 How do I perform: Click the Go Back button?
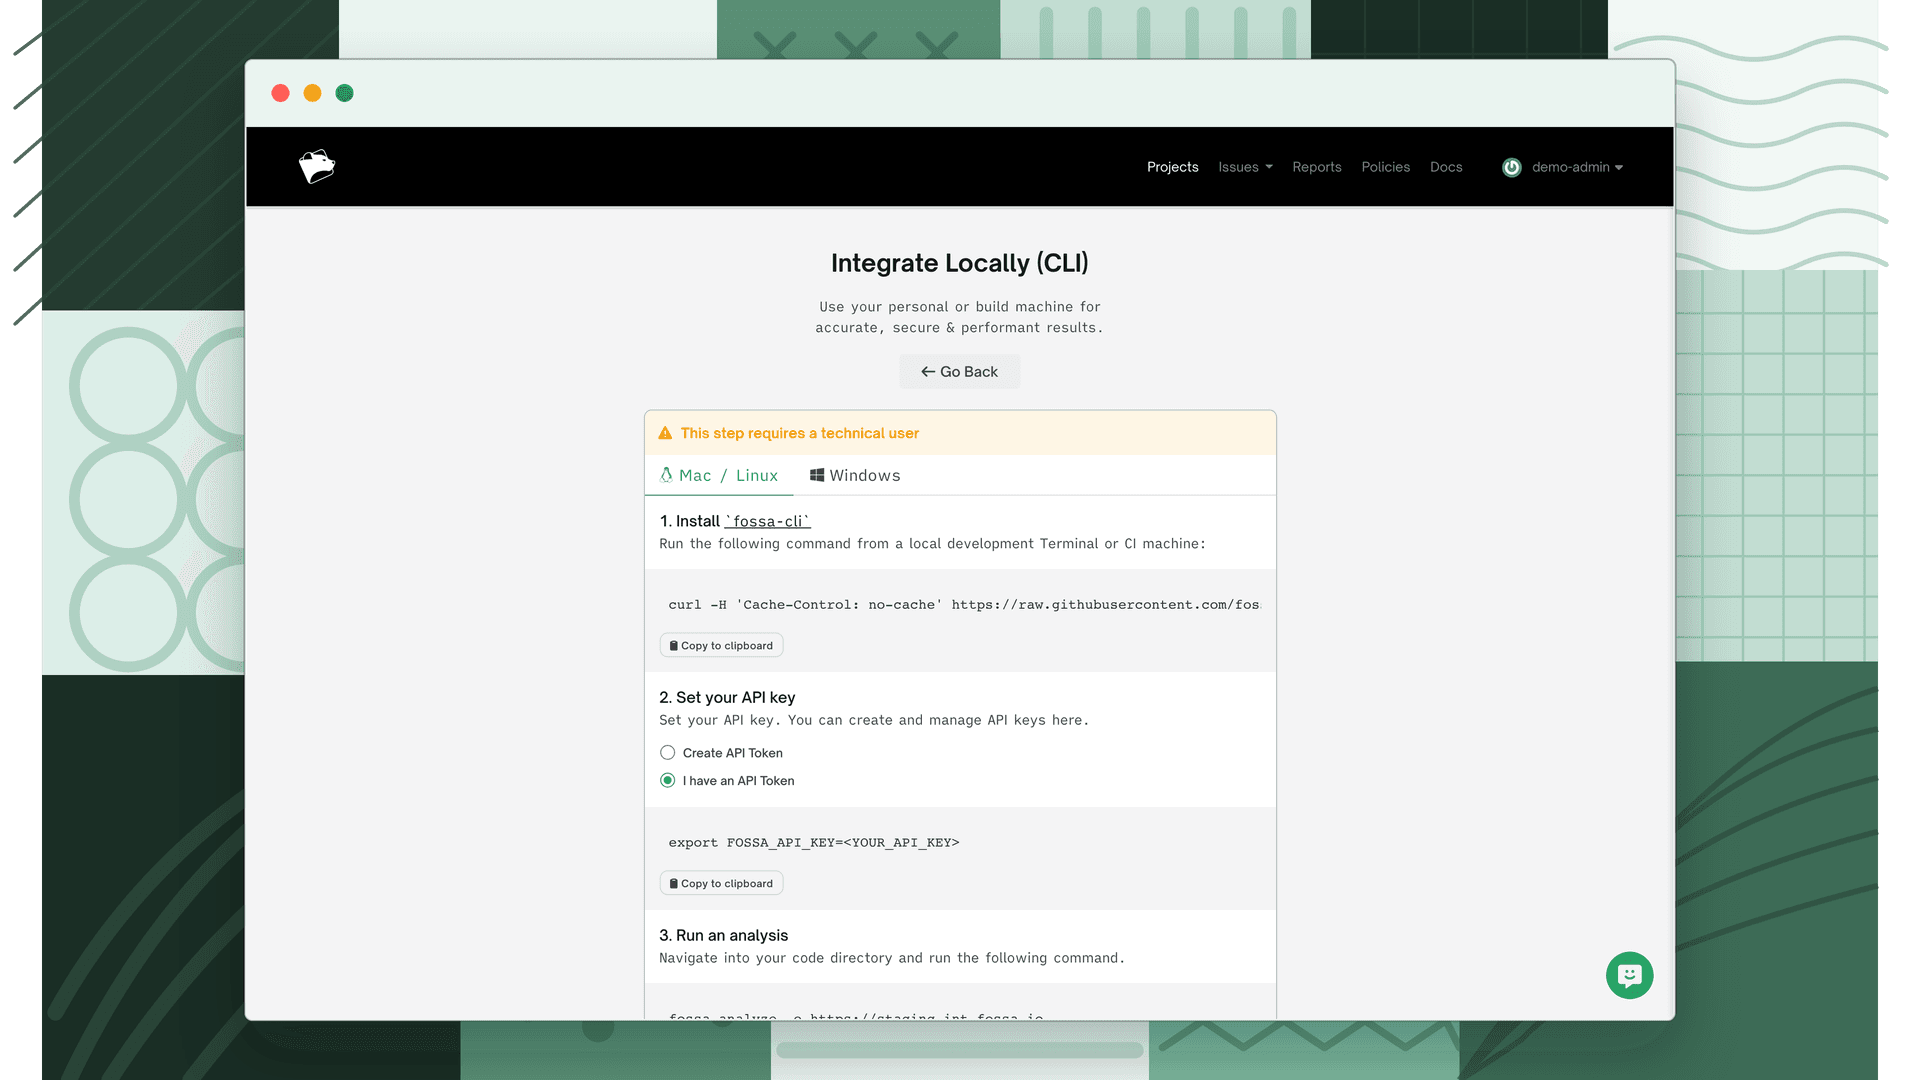(959, 372)
